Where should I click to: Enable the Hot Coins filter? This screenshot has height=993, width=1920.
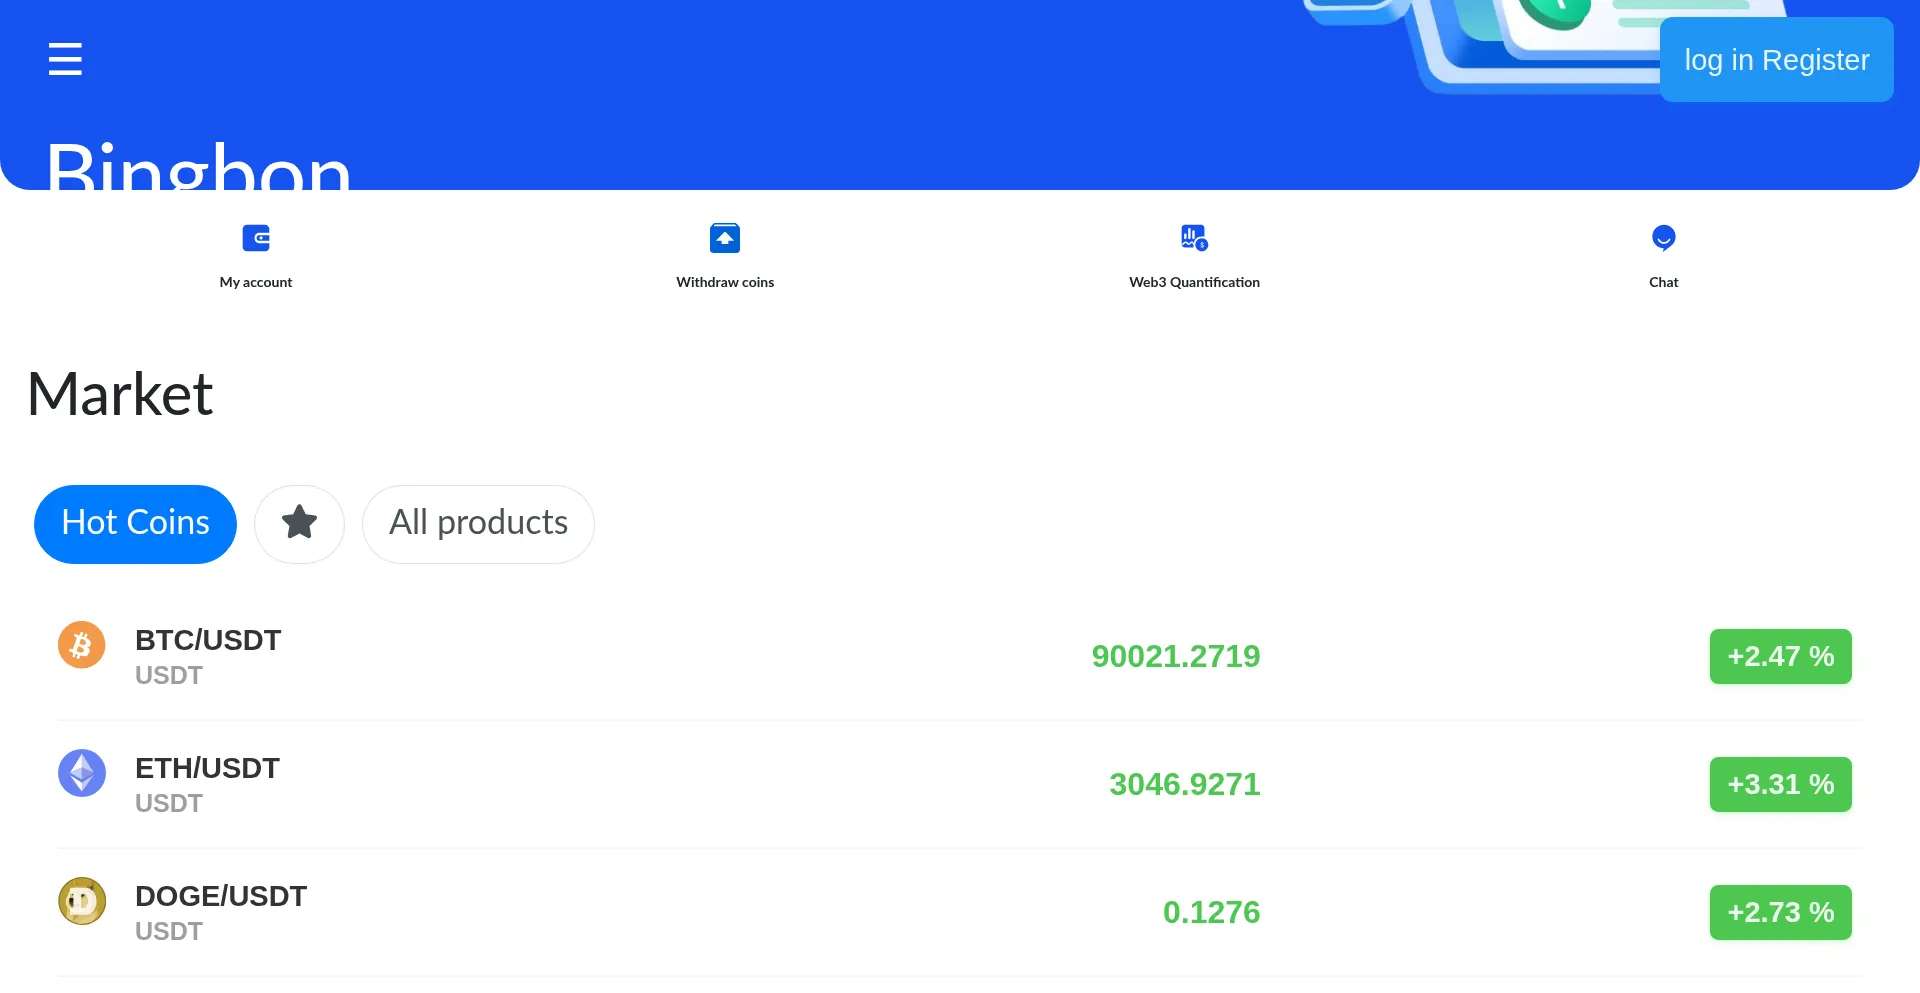click(x=135, y=523)
